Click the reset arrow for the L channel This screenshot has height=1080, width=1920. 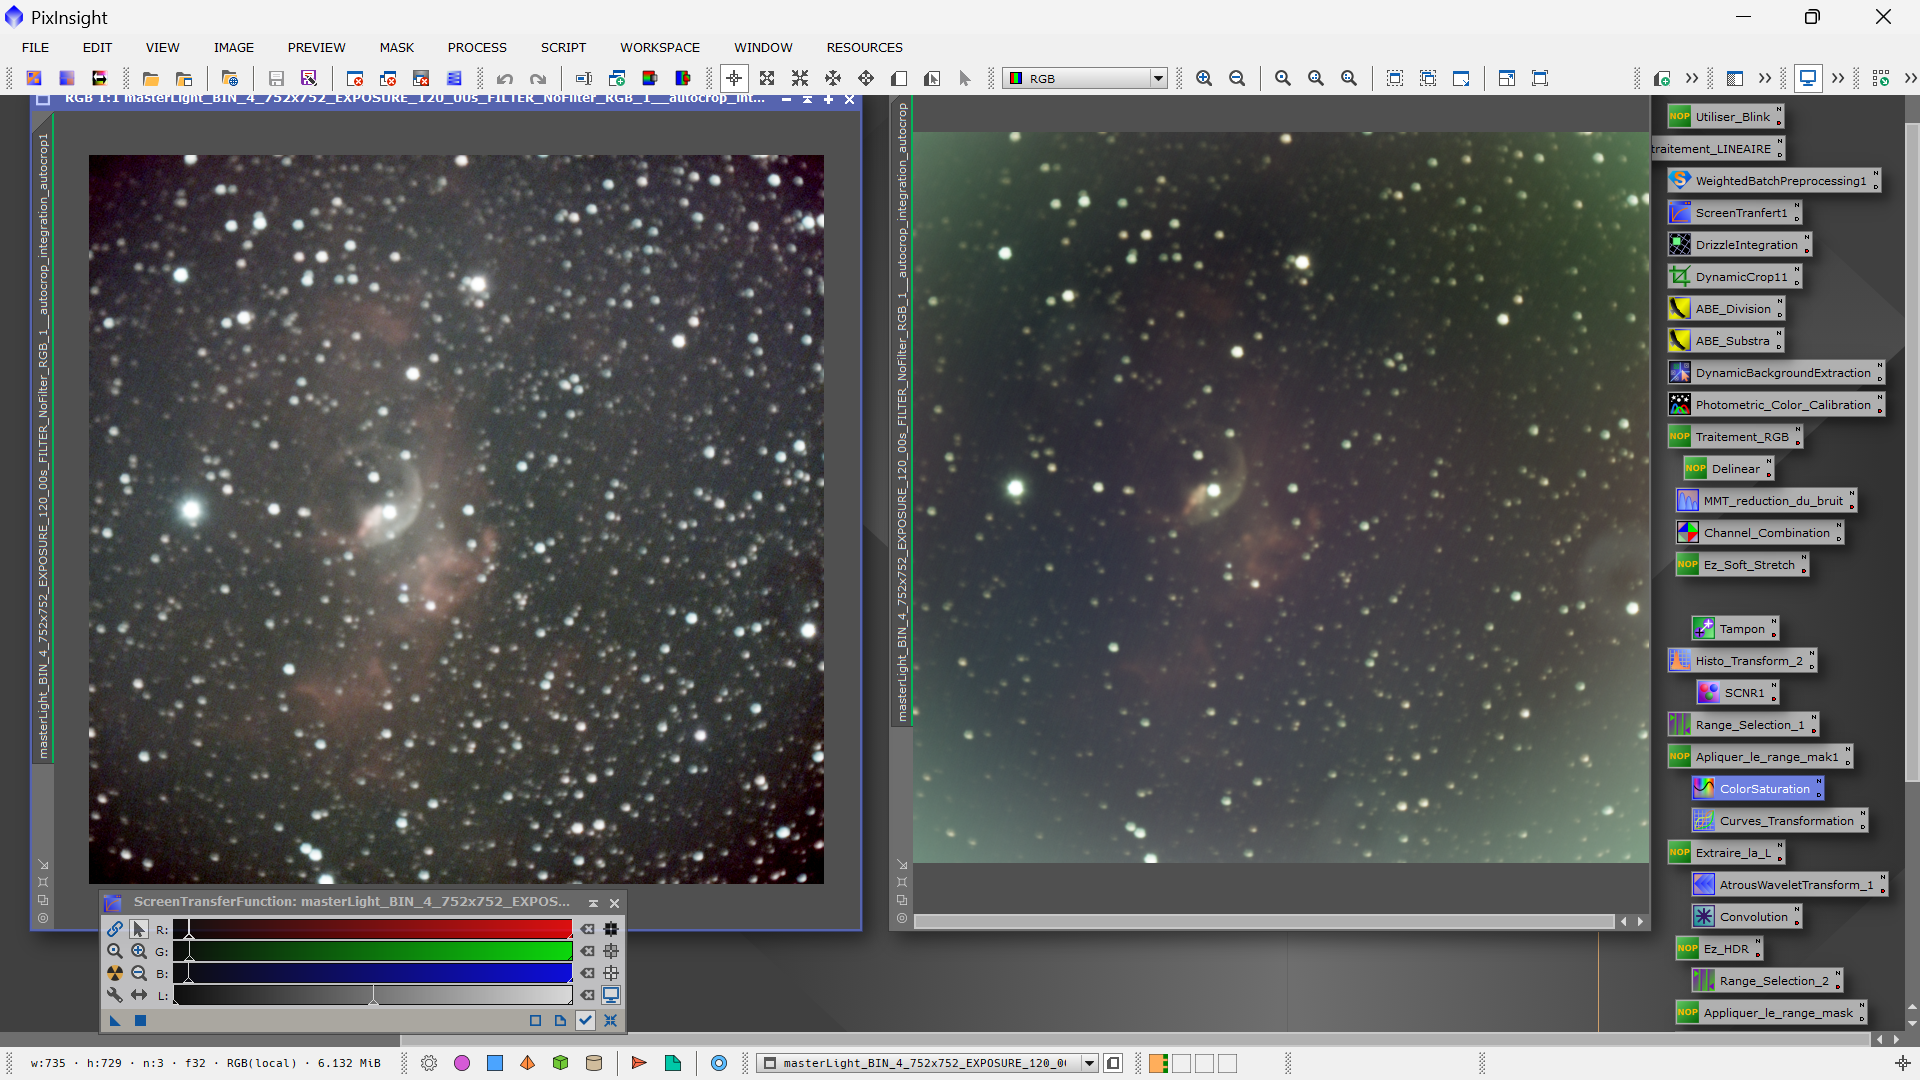click(588, 995)
